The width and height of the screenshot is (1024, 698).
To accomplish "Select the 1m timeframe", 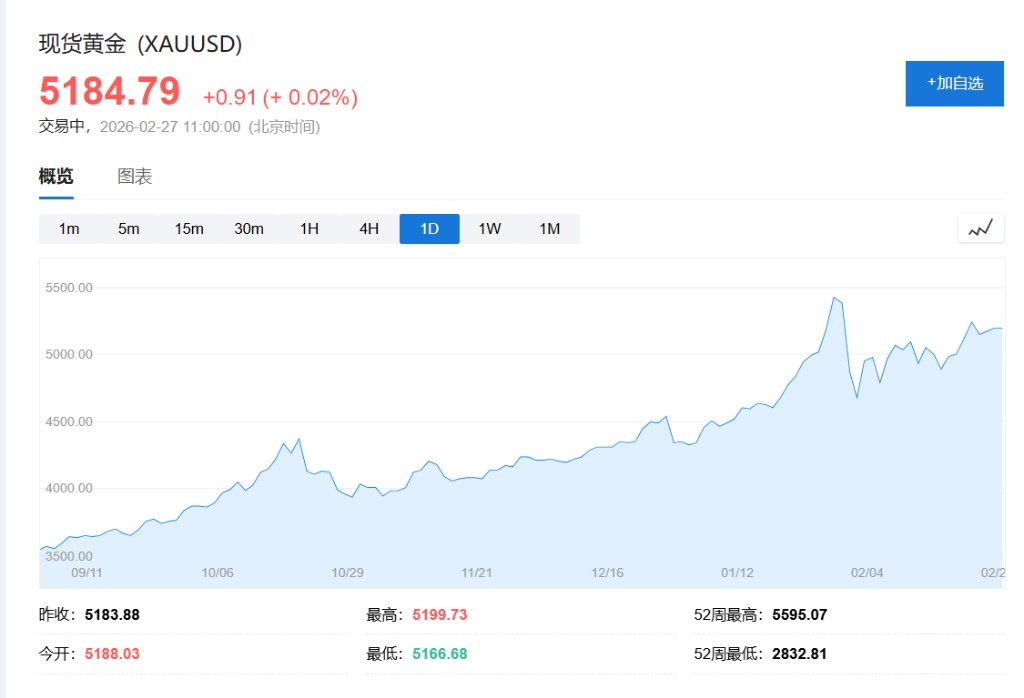I will point(69,229).
